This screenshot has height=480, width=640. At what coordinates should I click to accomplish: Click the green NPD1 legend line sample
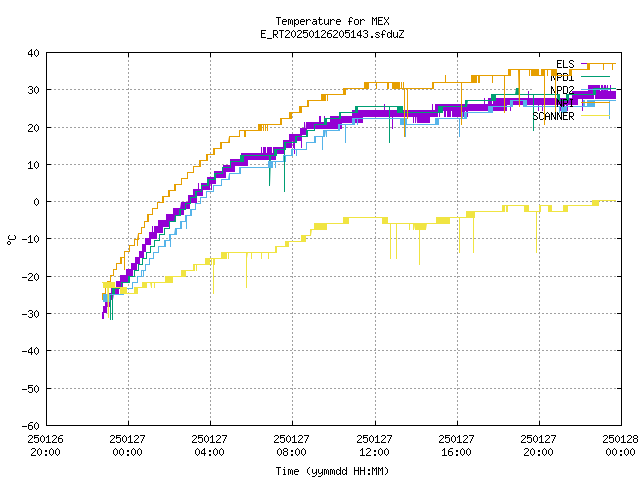tap(595, 77)
